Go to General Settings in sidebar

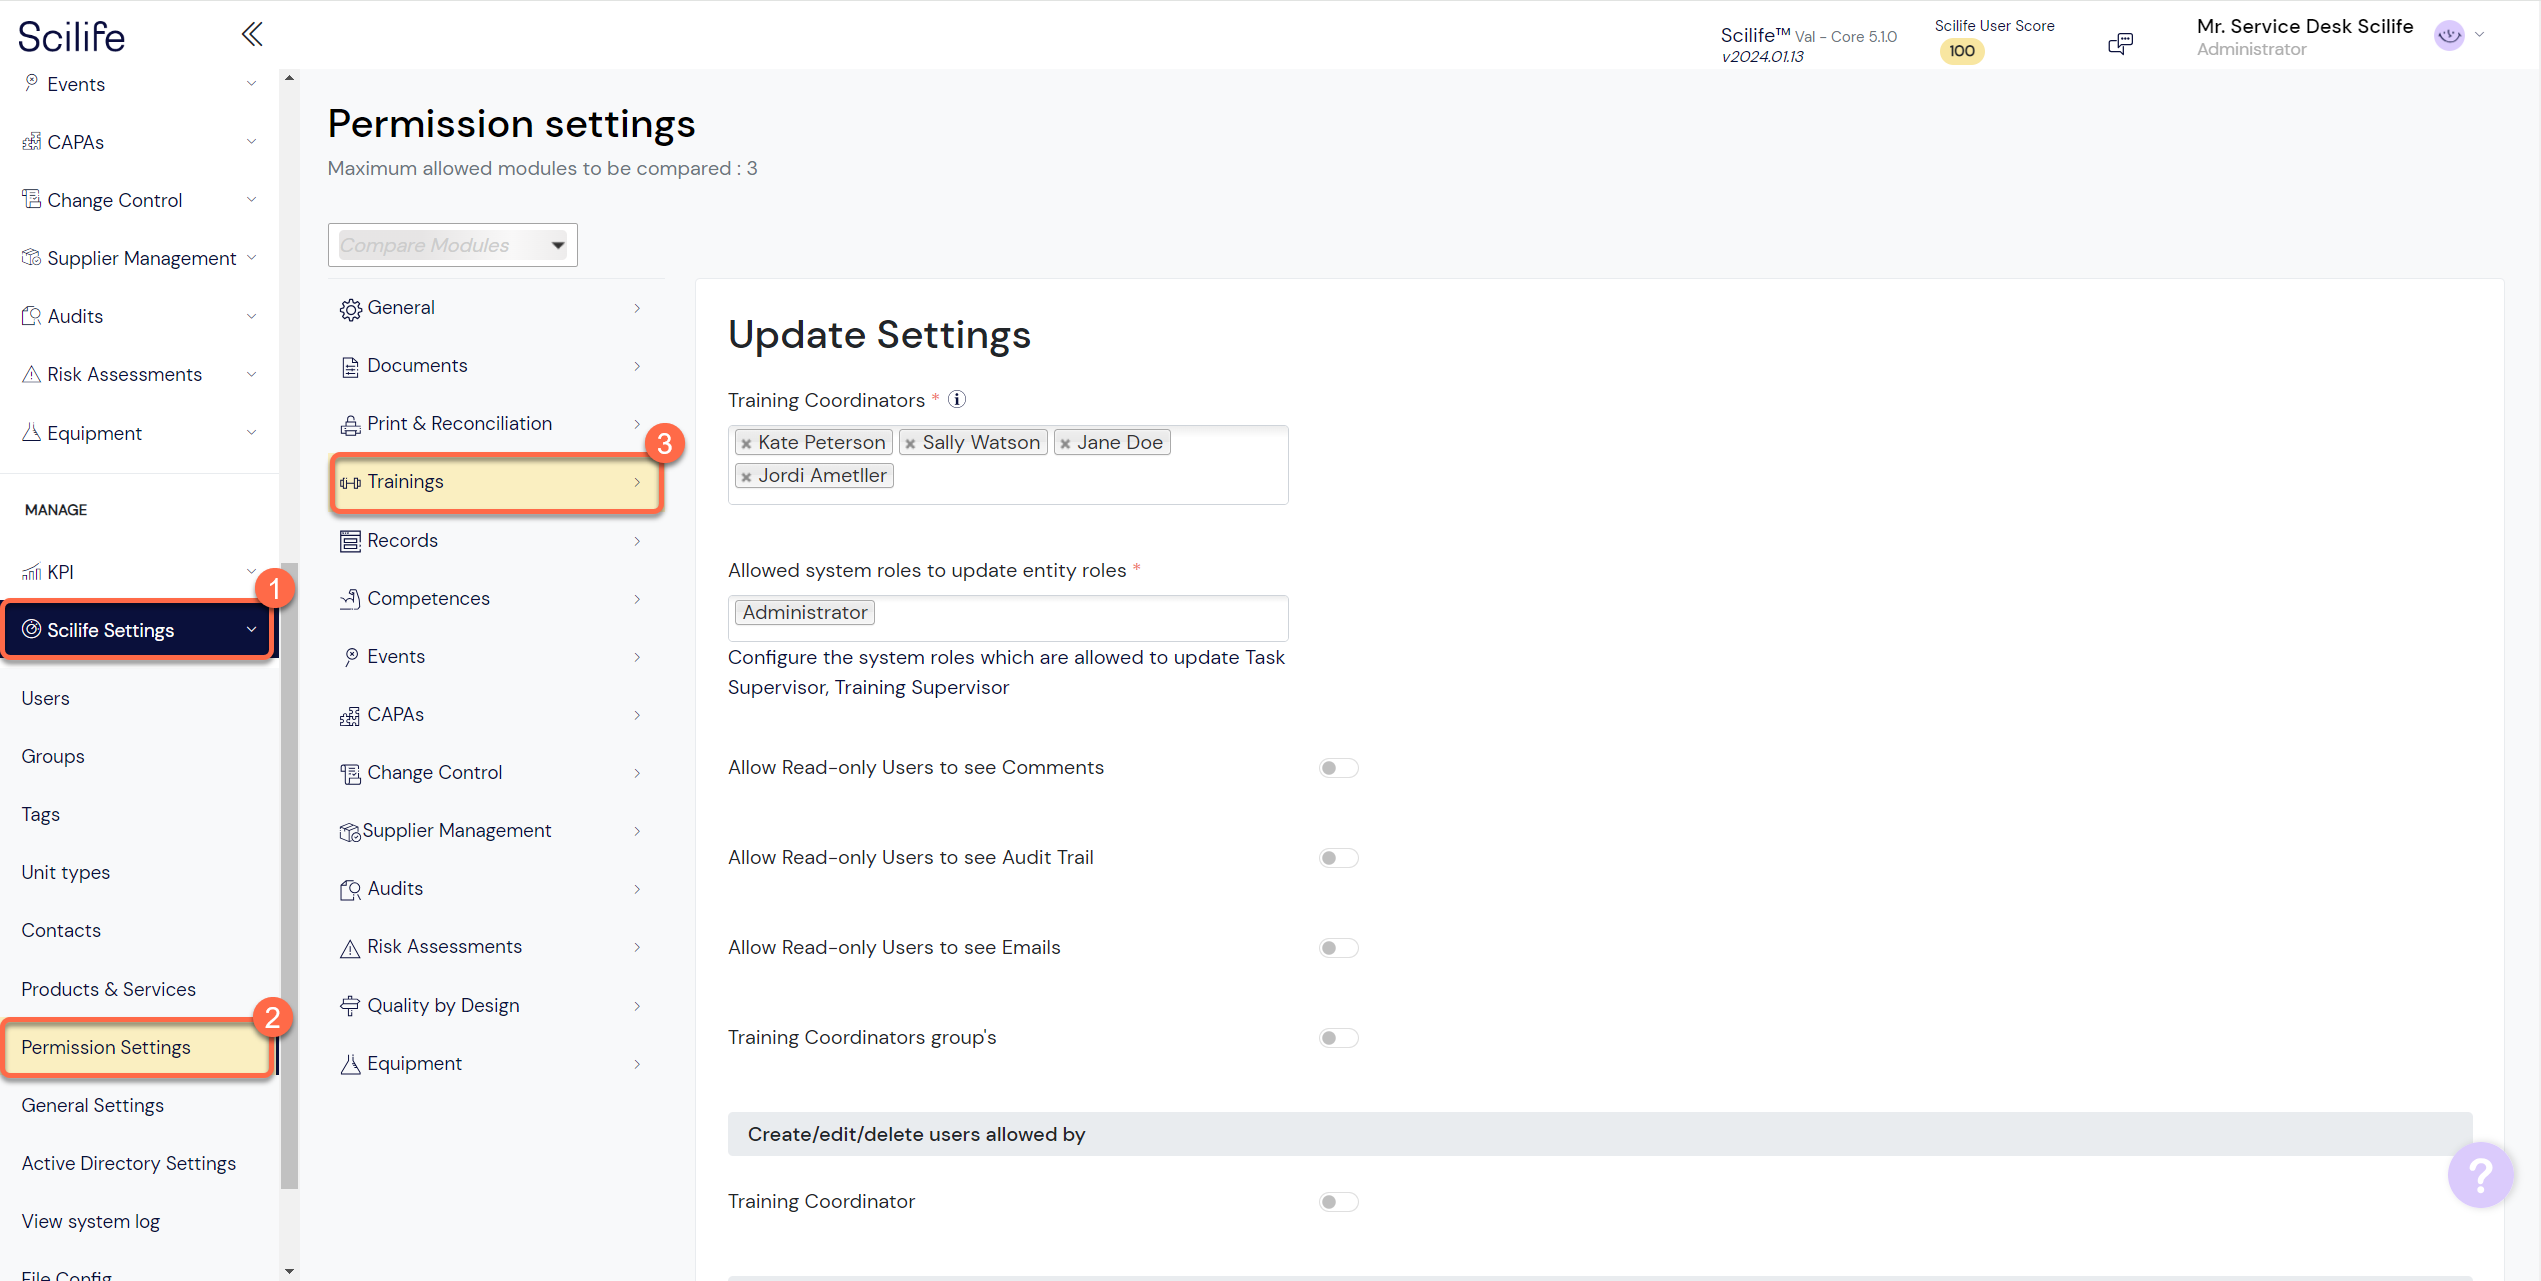click(92, 1105)
